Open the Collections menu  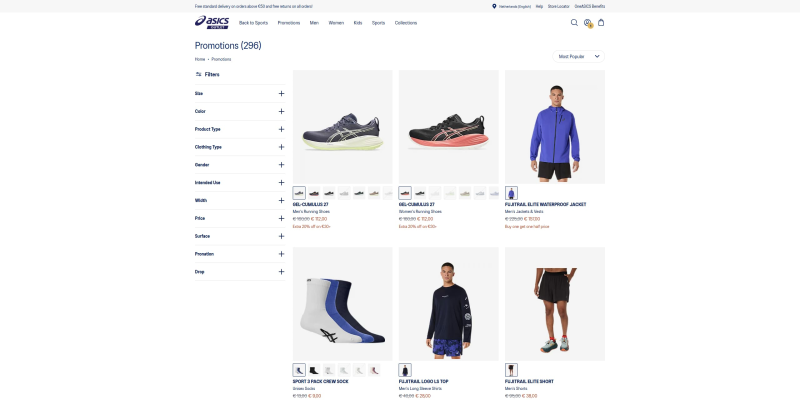click(406, 23)
